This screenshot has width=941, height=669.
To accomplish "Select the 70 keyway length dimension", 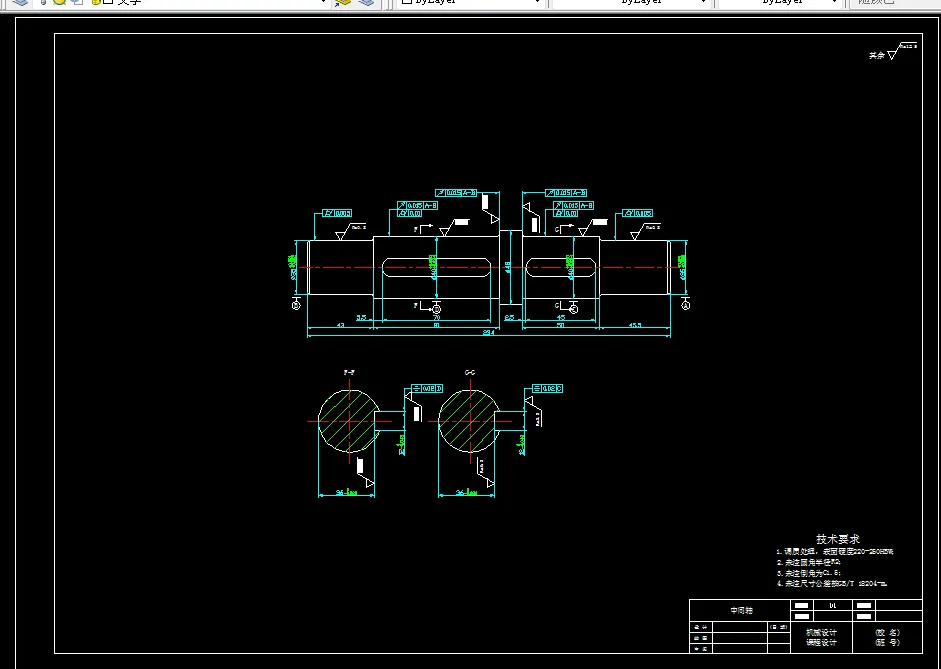I will (436, 317).
